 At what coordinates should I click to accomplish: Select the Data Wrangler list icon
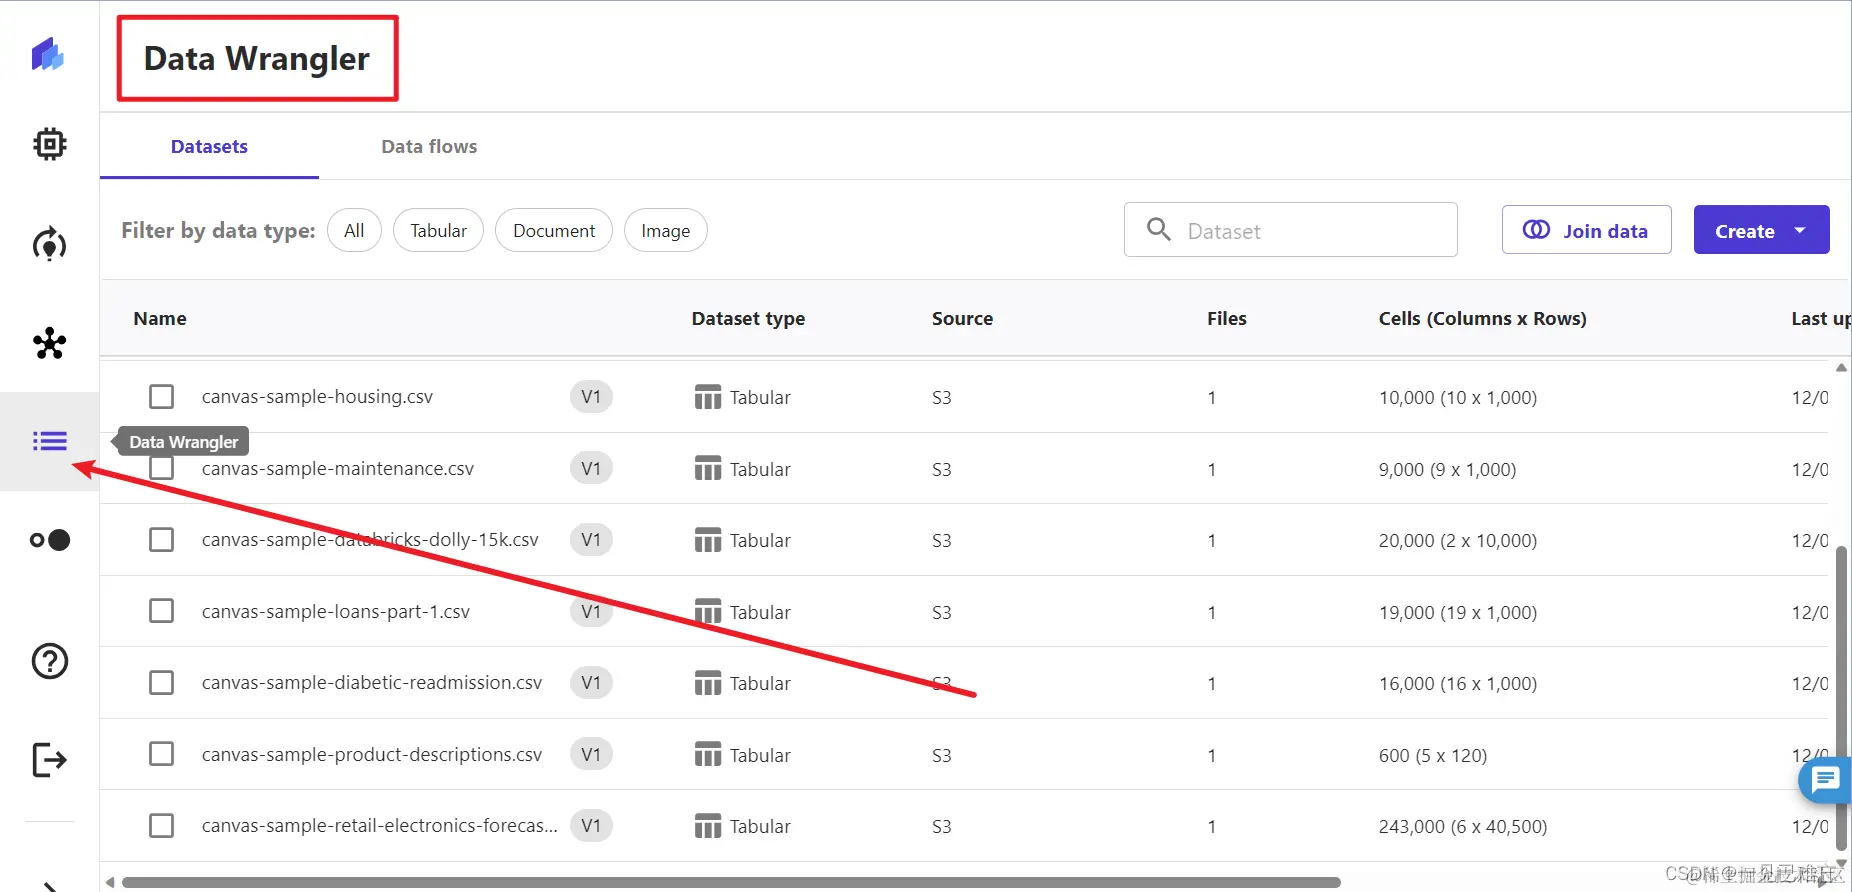[49, 441]
